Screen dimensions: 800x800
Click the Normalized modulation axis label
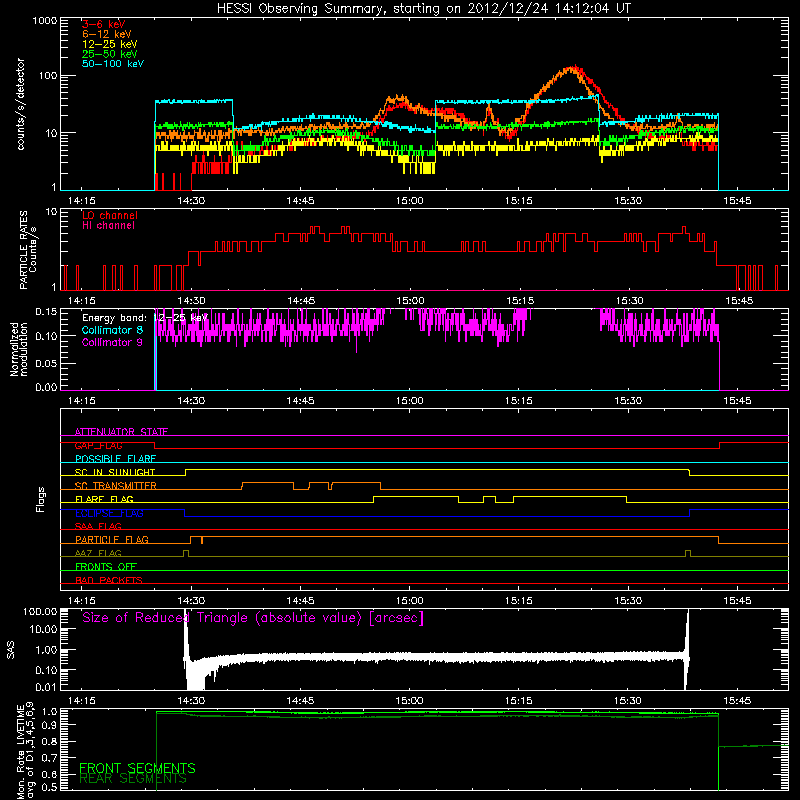click(19, 349)
